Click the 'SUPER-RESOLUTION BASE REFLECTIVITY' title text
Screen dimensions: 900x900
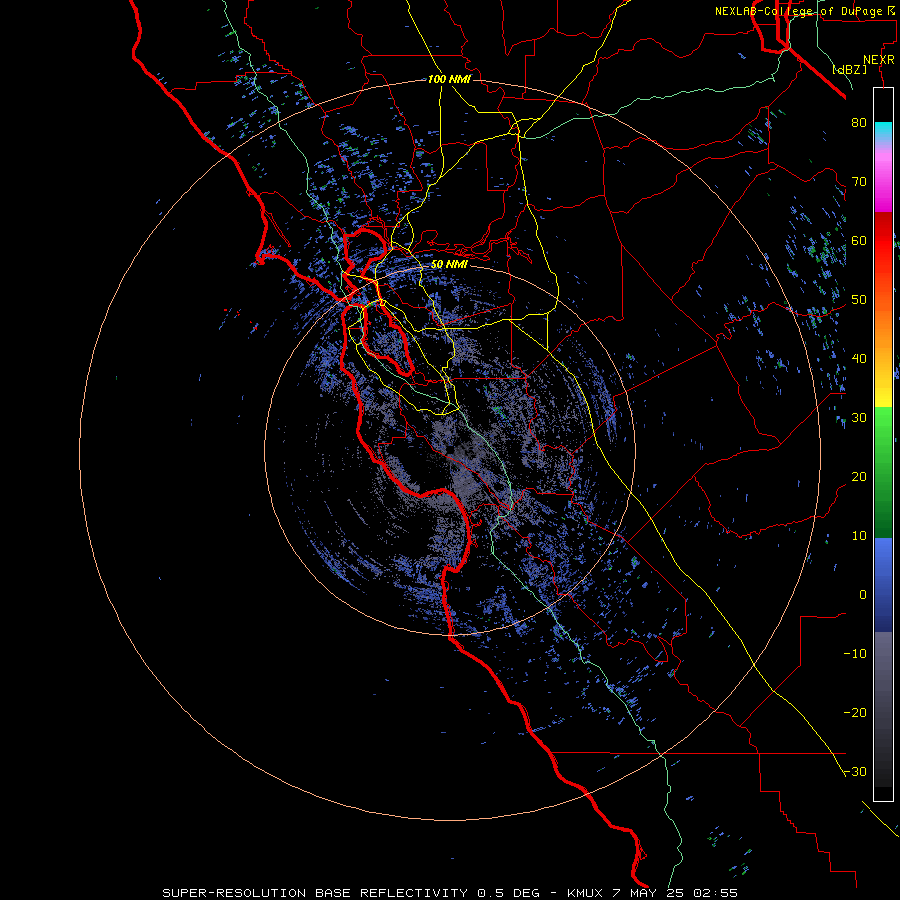315,893
